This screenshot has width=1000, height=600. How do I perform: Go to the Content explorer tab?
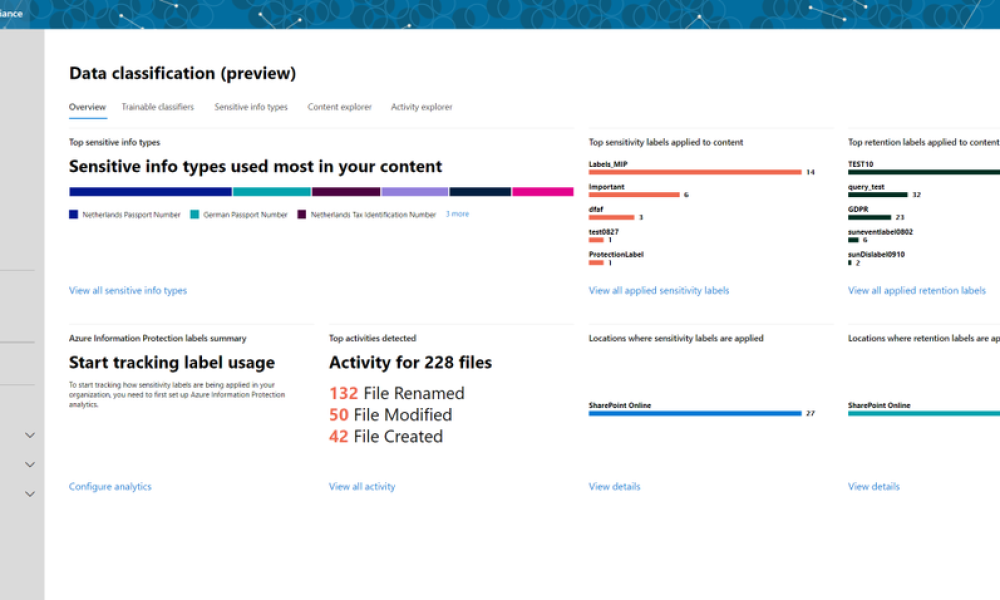click(x=339, y=107)
